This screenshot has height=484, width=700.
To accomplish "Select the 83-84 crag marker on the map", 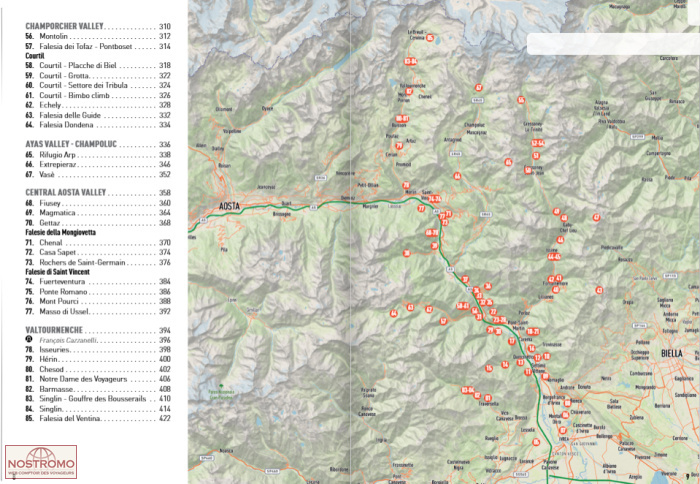I will click(410, 62).
